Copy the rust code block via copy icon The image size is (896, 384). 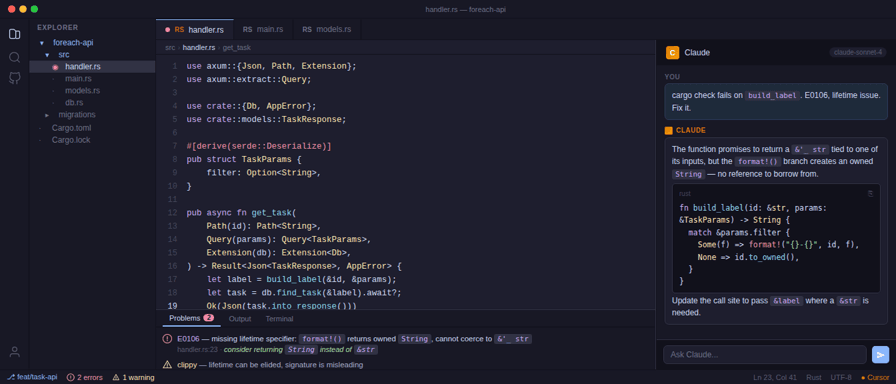pyautogui.click(x=870, y=194)
